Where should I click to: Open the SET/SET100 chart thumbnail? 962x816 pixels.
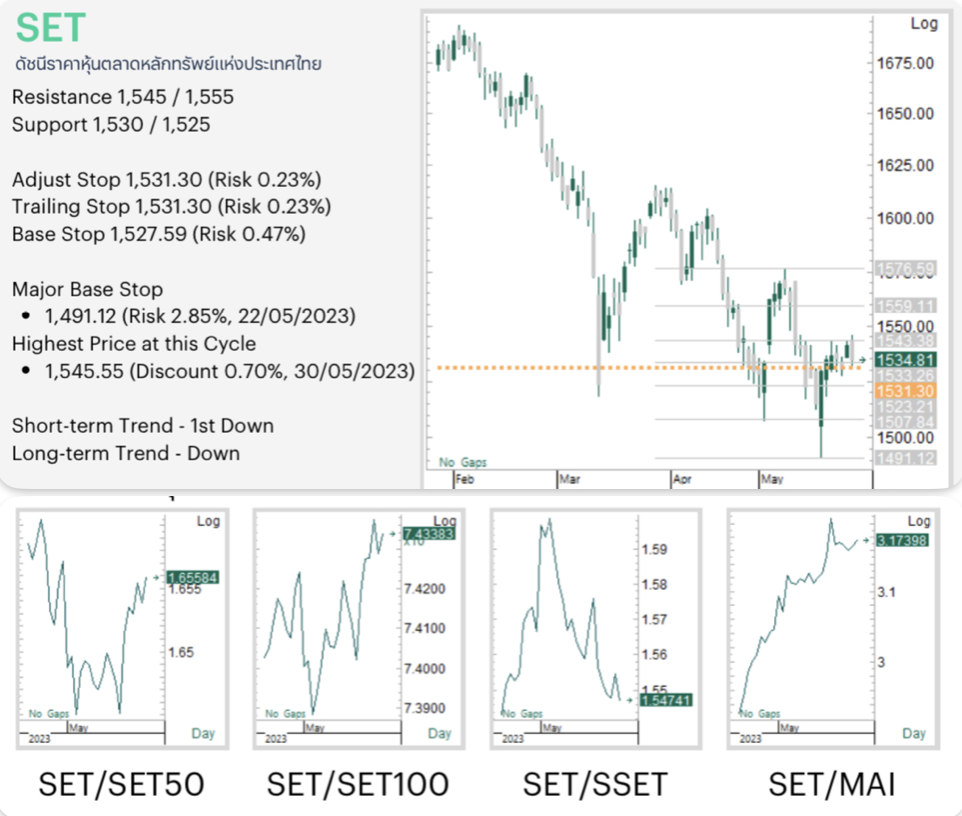click(359, 628)
